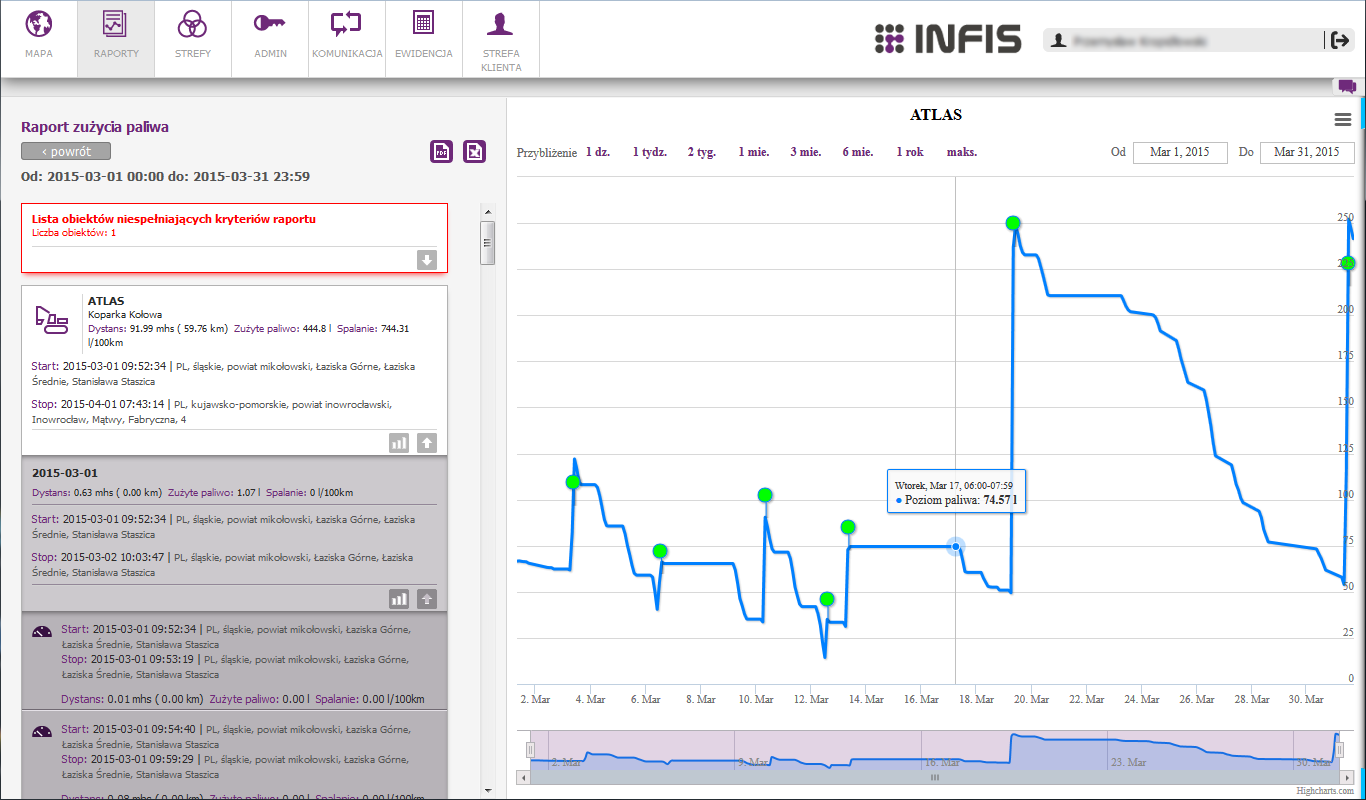Switch to the KOMUNIKACJA section

(x=347, y=39)
